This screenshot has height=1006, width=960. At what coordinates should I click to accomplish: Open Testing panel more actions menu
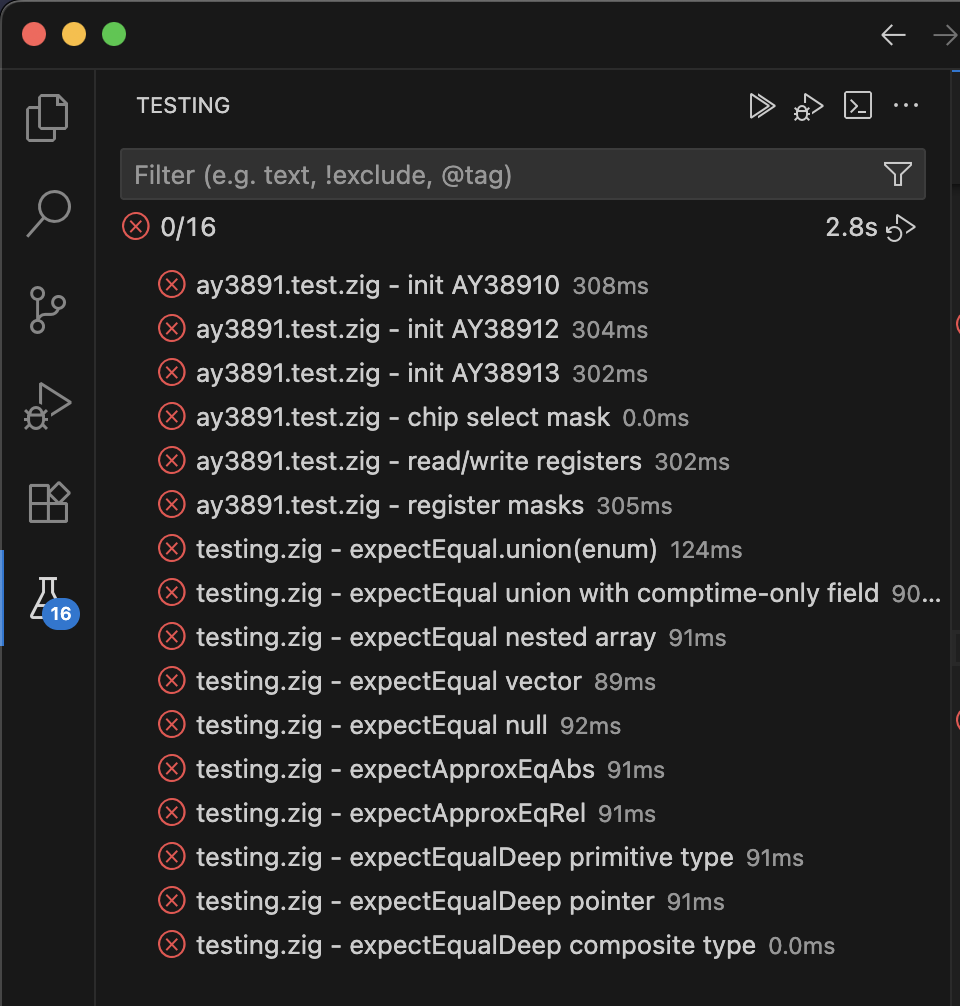point(906,106)
